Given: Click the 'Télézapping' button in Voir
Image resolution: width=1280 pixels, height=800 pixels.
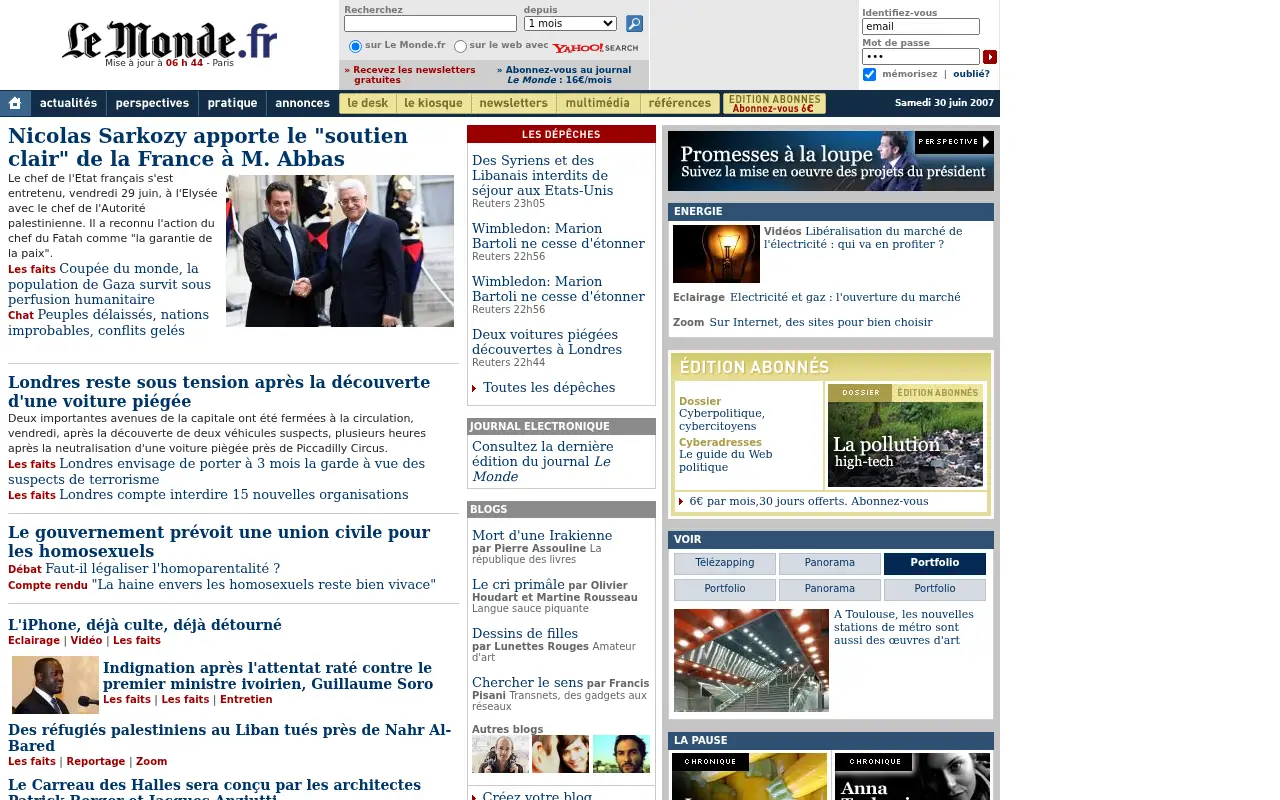Looking at the screenshot, I should 725,563.
